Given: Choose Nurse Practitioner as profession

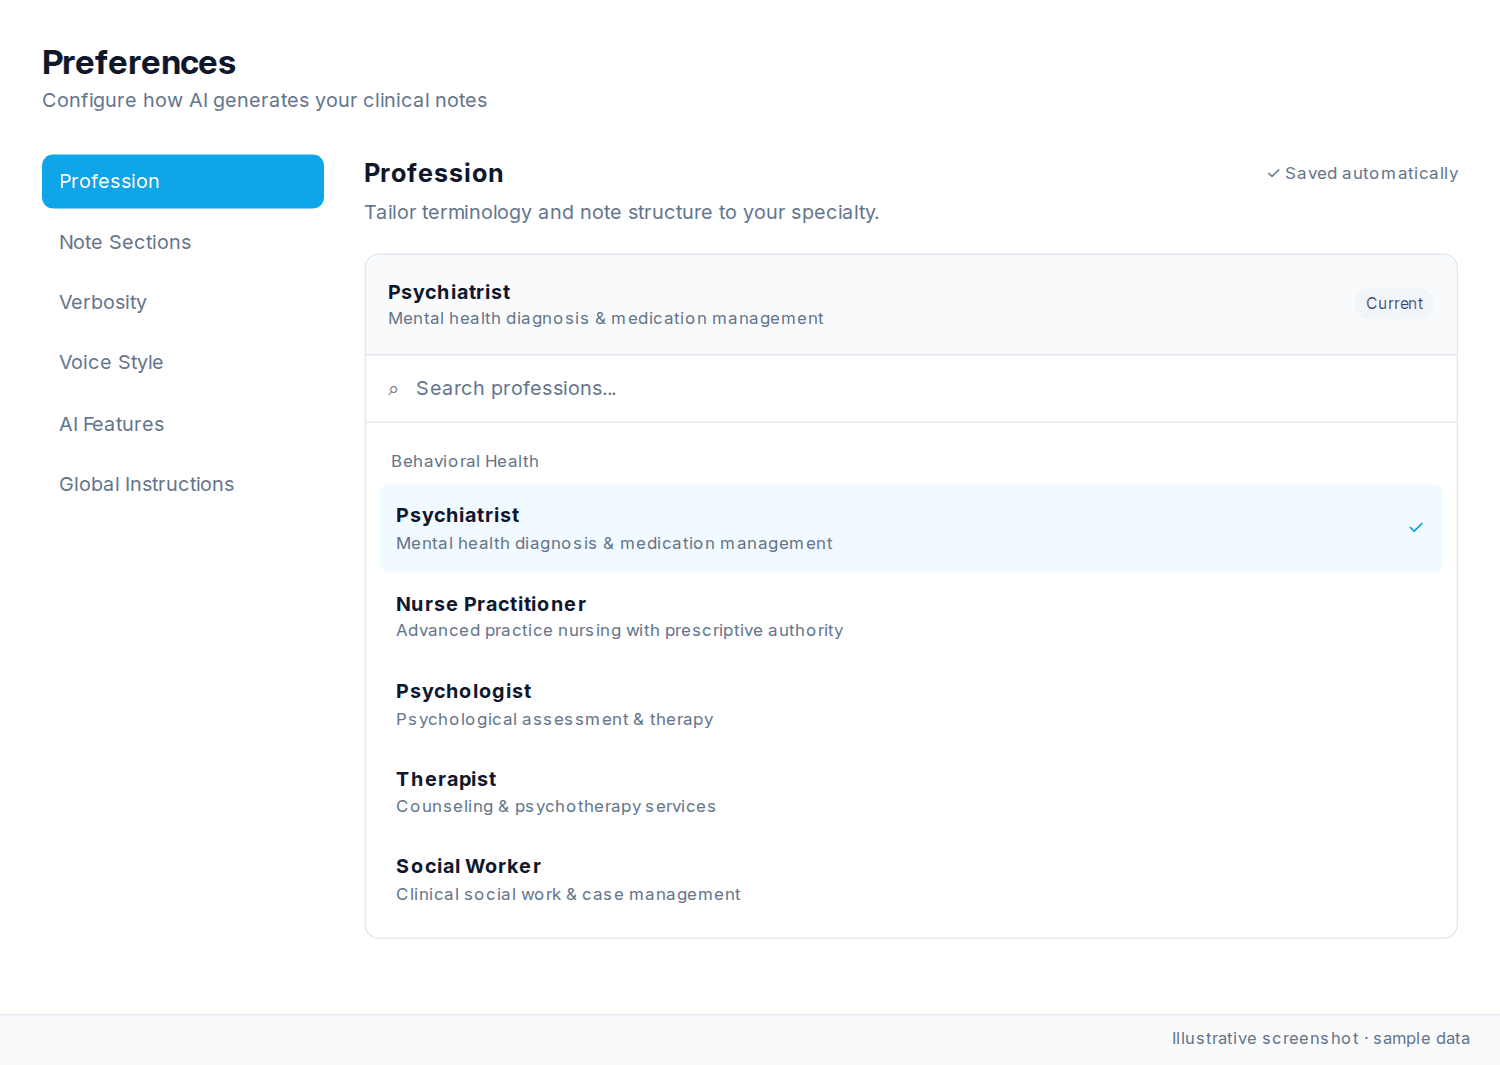Looking at the screenshot, I should point(911,616).
